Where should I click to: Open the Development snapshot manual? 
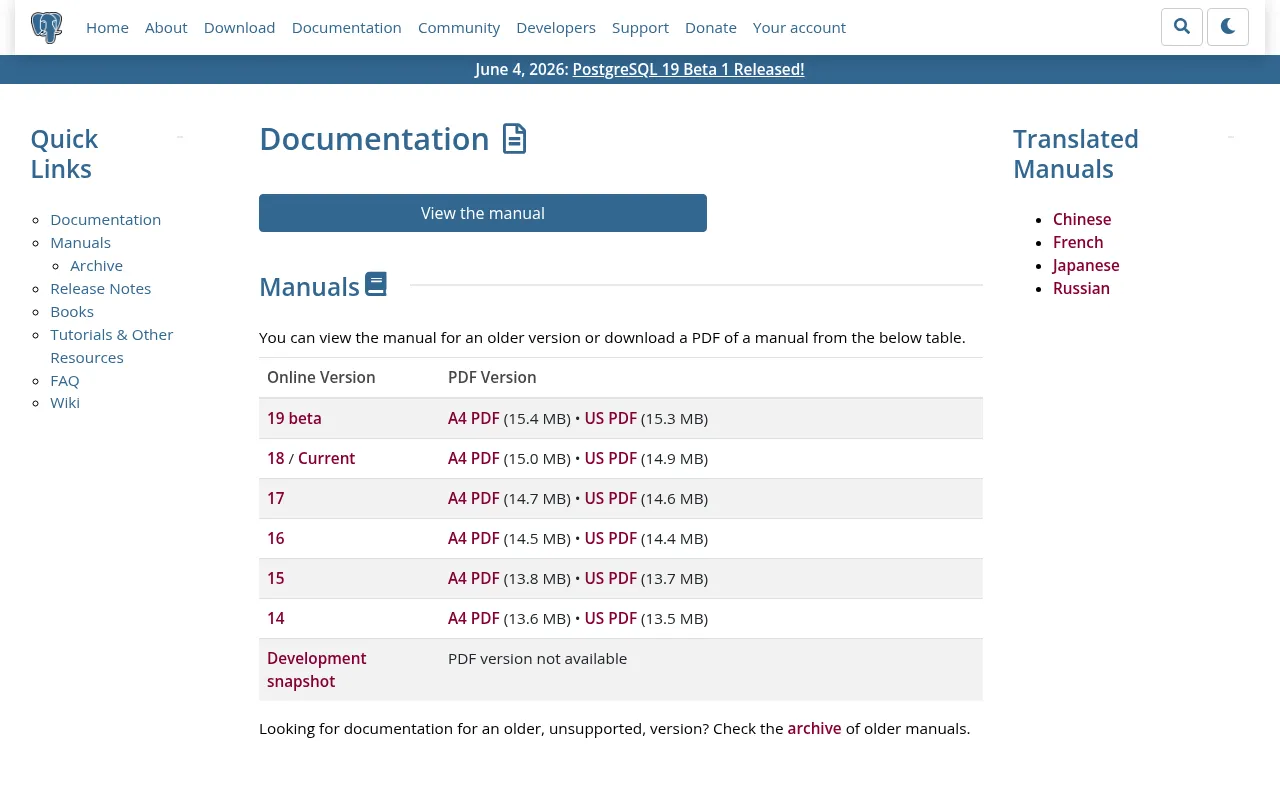click(x=317, y=670)
